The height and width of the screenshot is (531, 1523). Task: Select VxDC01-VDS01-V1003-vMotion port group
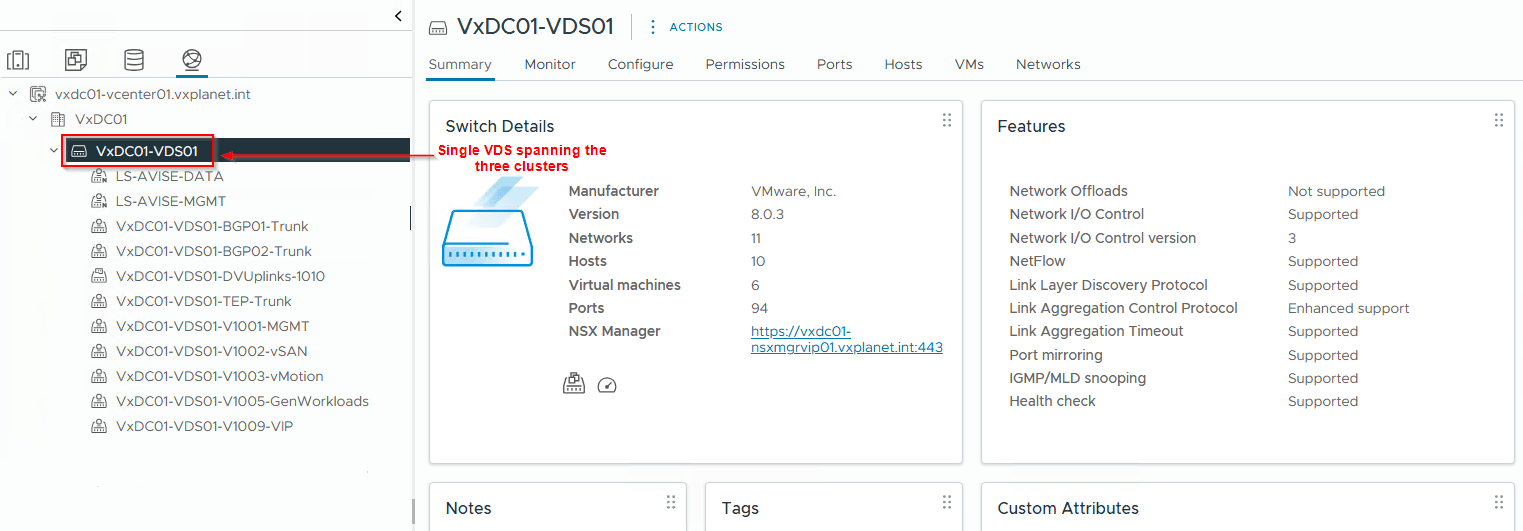pos(220,376)
